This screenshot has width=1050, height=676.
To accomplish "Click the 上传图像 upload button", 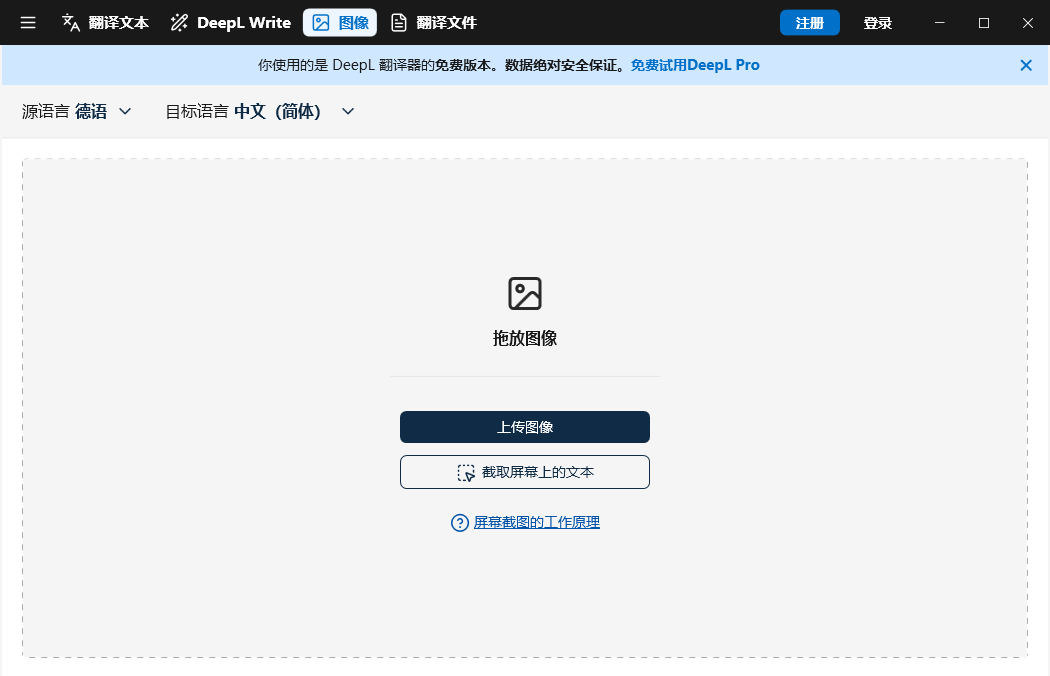I will (525, 427).
